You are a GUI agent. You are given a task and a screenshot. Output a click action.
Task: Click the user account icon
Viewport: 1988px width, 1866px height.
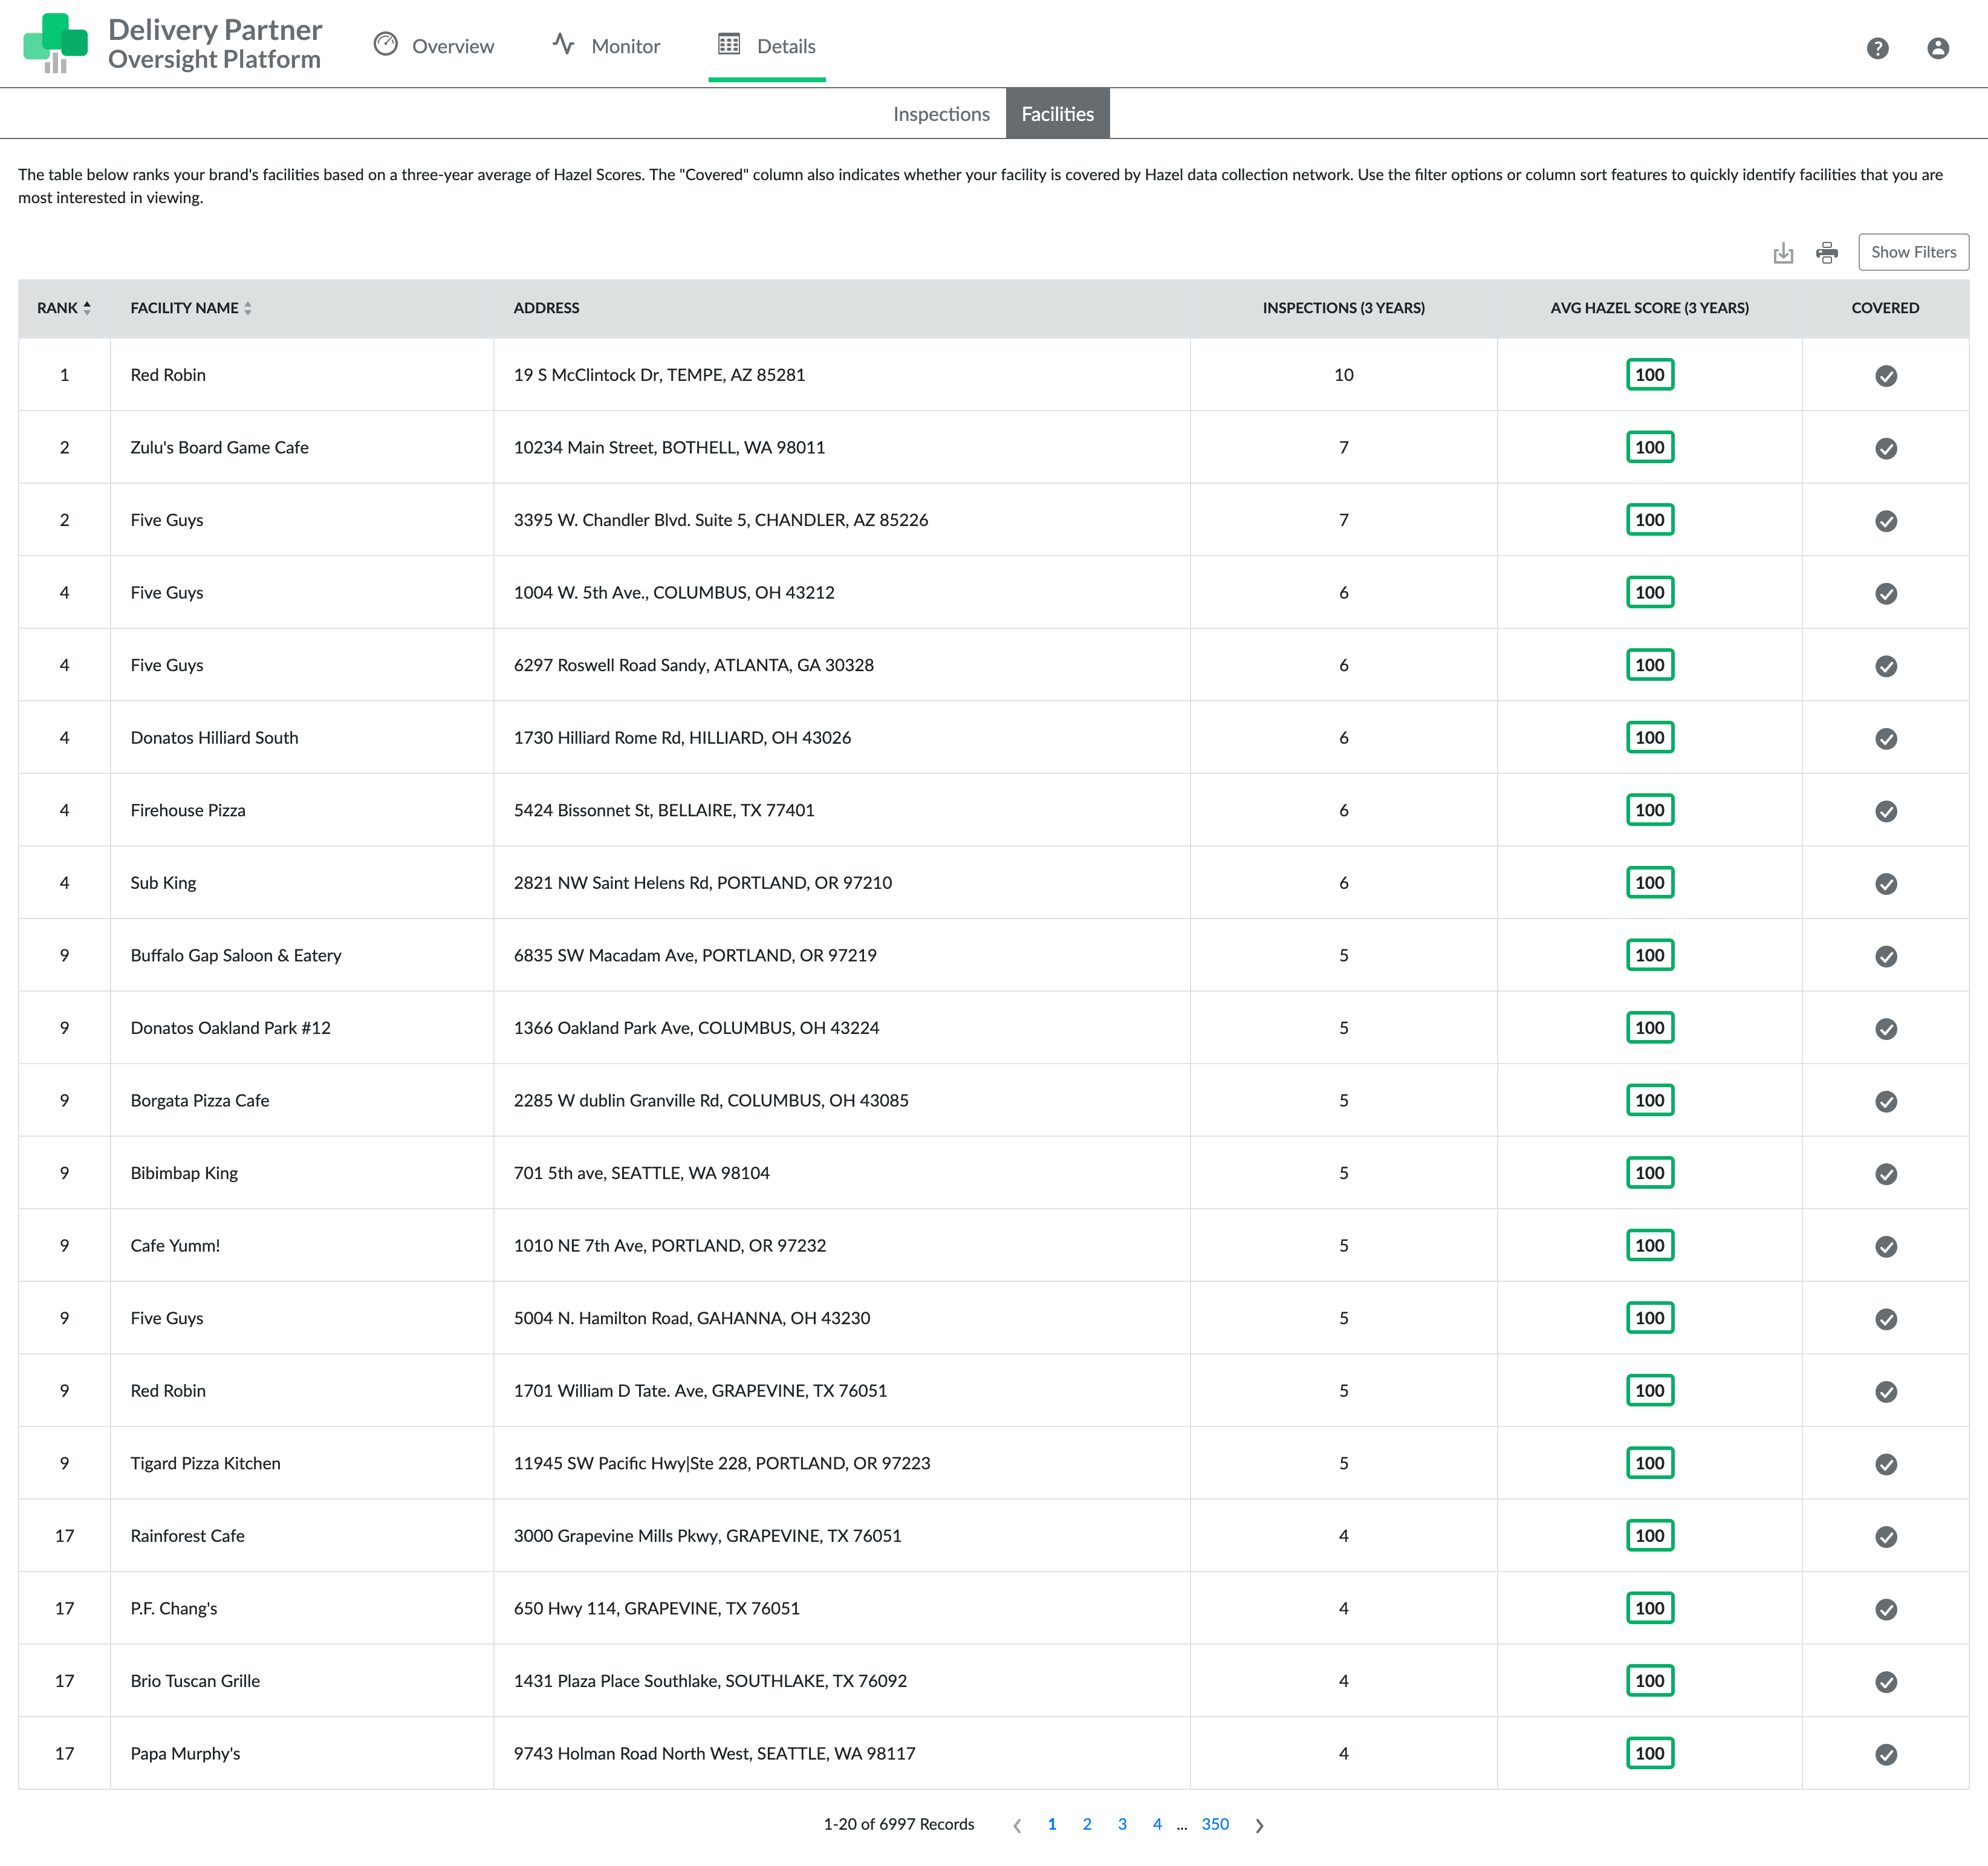coord(1939,47)
